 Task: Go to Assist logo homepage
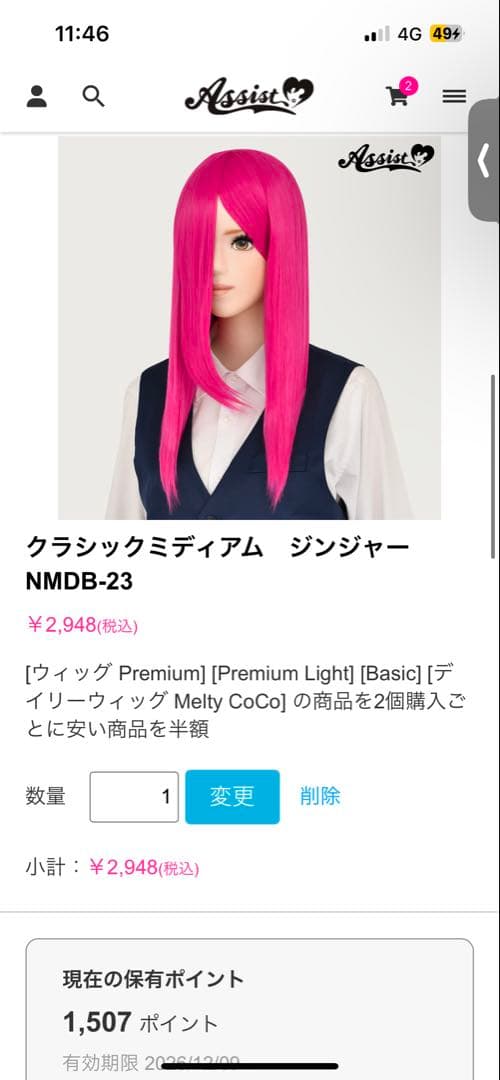(x=249, y=96)
